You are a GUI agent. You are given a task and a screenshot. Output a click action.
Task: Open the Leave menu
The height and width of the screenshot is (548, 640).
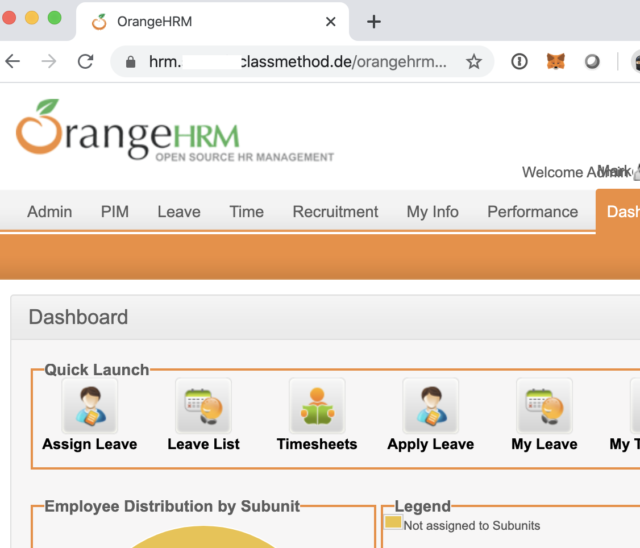point(179,212)
